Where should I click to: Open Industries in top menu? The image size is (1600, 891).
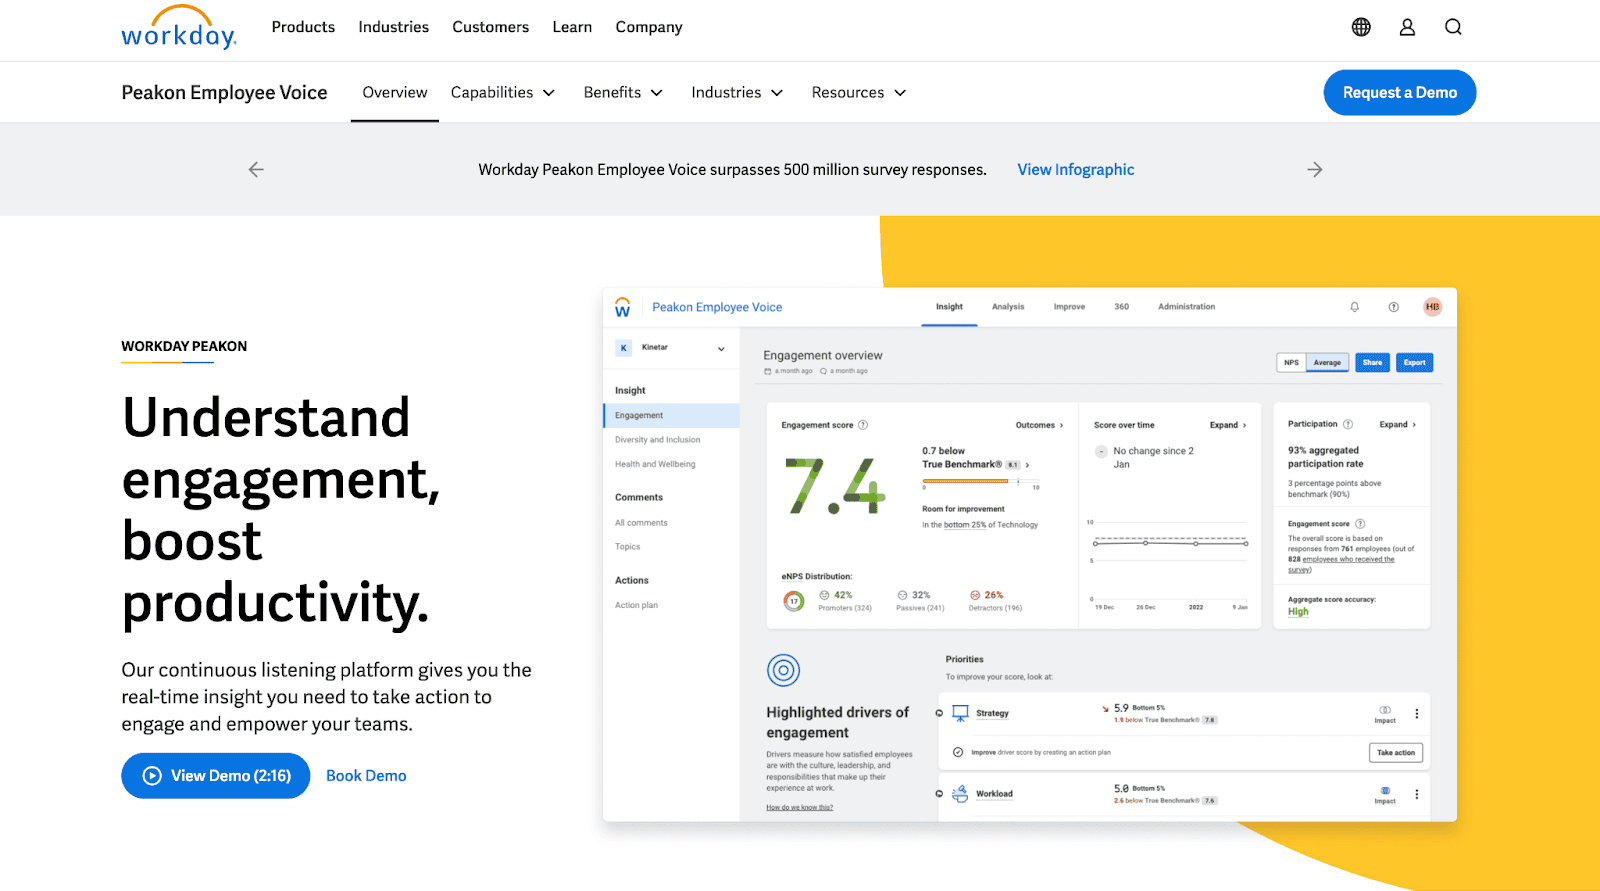[x=394, y=27]
